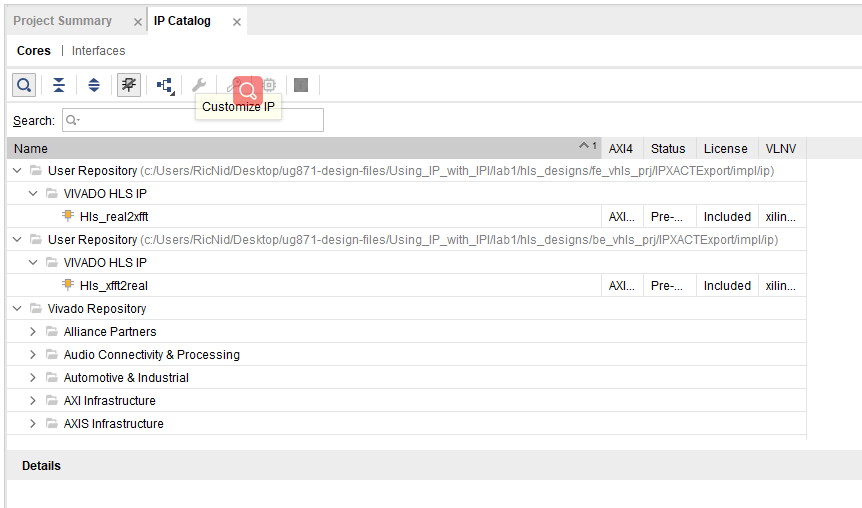
Task: Click the xilin... VLNV cell for Hls_real2xfft
Action: point(781,217)
